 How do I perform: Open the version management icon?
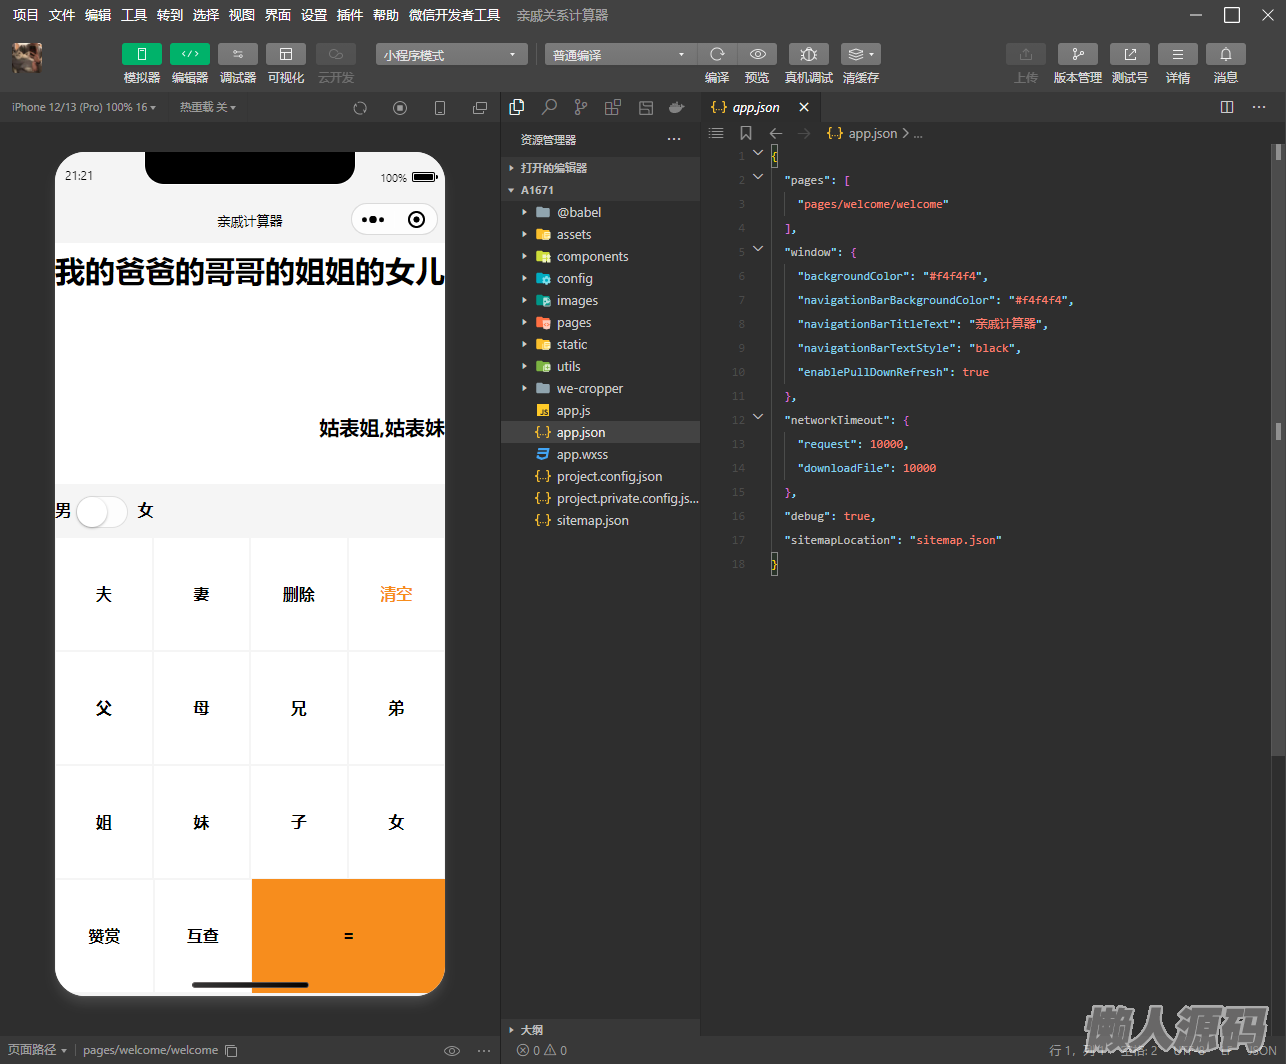click(x=1077, y=54)
